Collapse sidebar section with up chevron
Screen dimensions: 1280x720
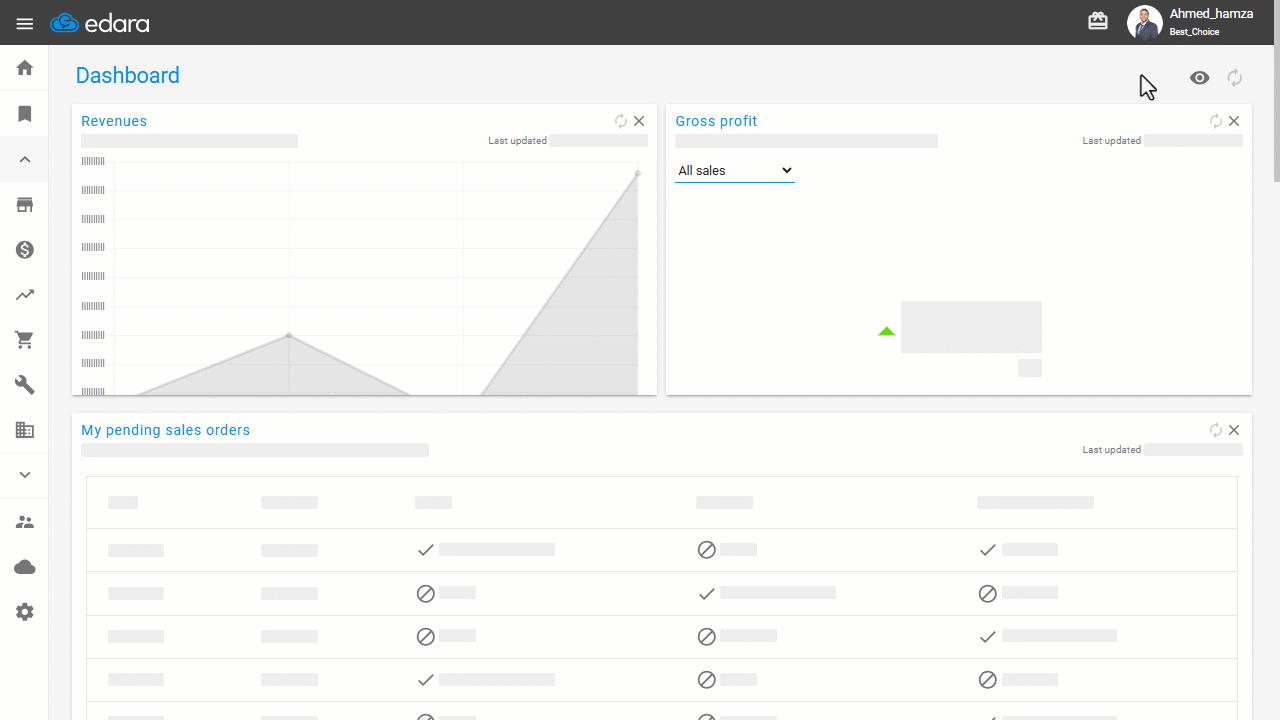[x=25, y=160]
